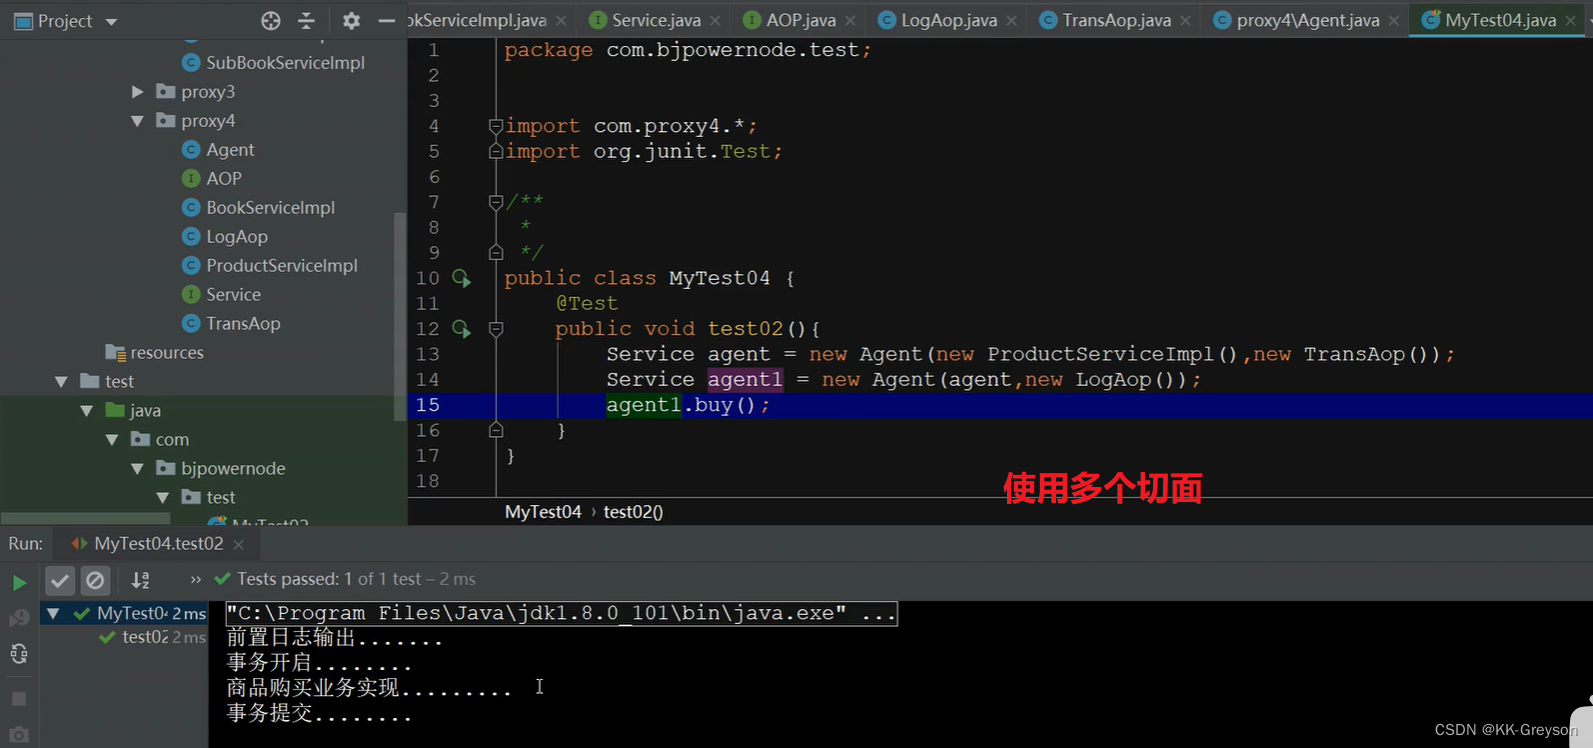Select test02 result in test tree

point(152,637)
